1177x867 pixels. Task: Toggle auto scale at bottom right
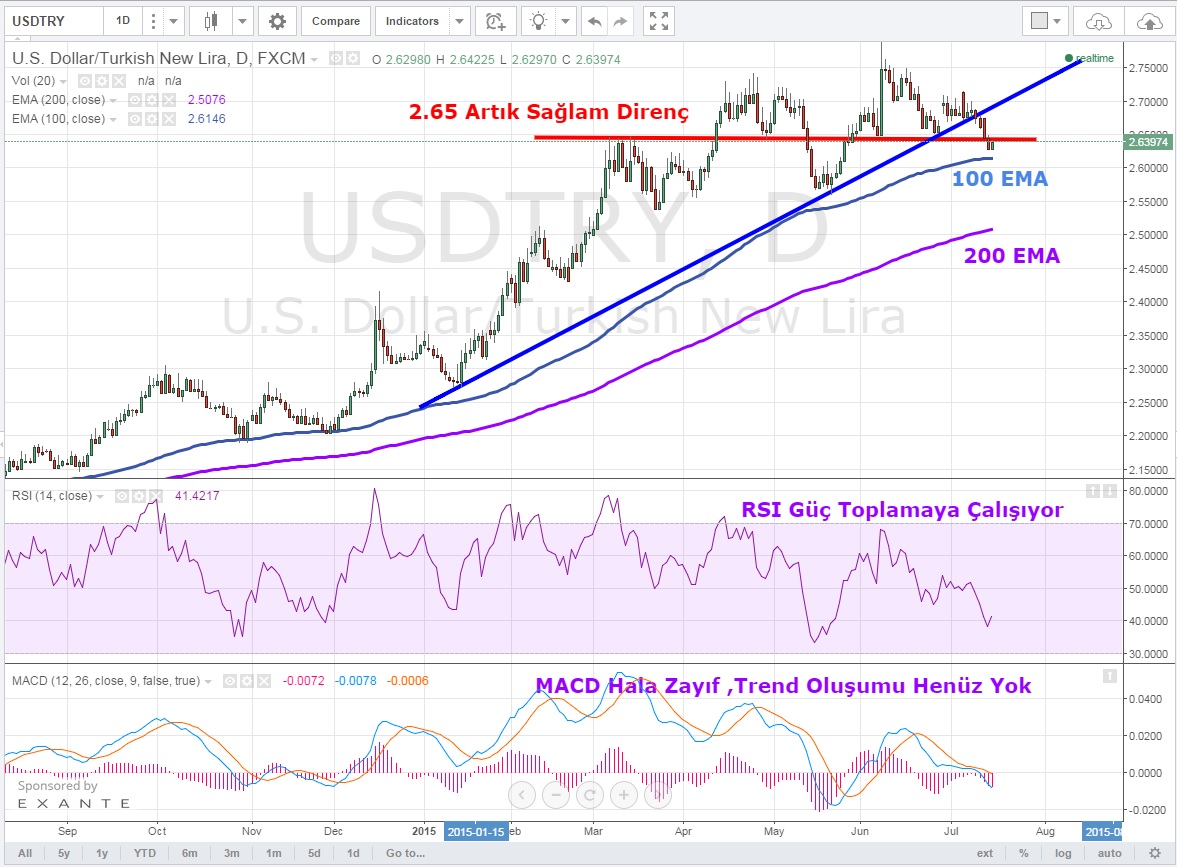point(1109,853)
